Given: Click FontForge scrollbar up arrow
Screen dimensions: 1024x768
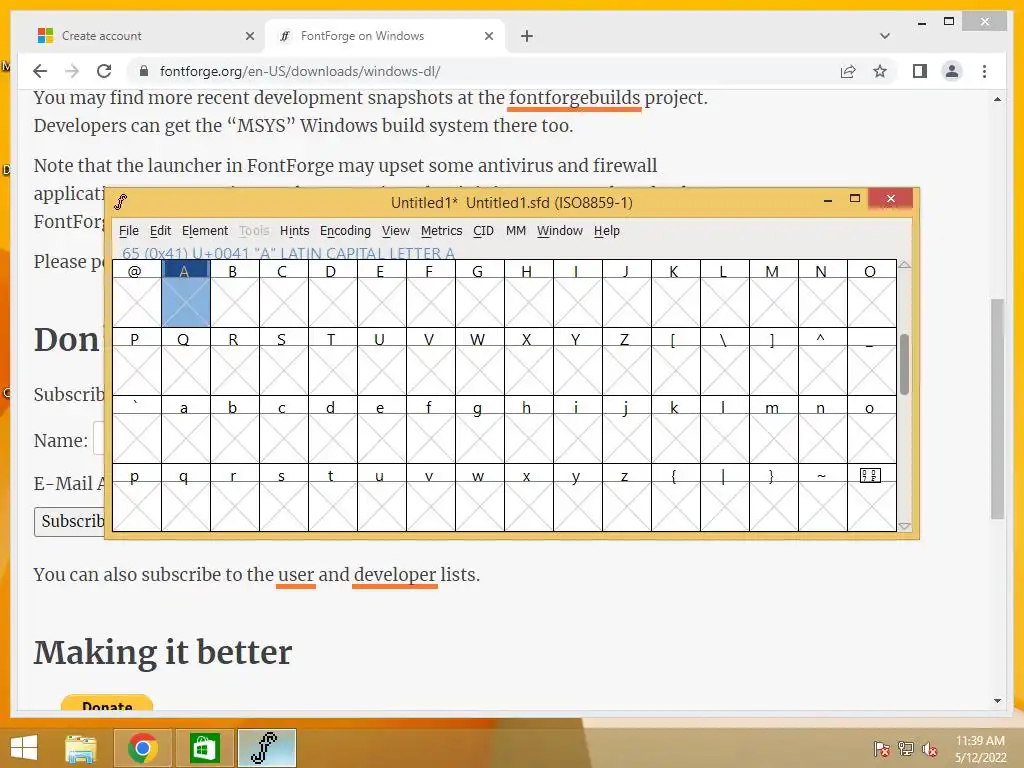Looking at the screenshot, I should click(904, 265).
